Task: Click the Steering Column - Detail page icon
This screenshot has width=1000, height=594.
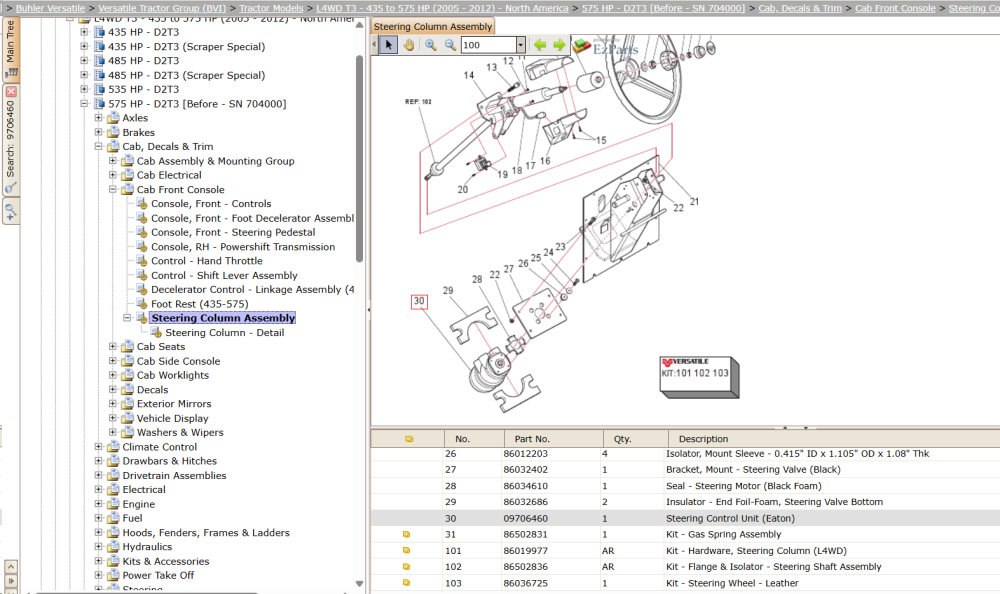Action: tap(156, 332)
